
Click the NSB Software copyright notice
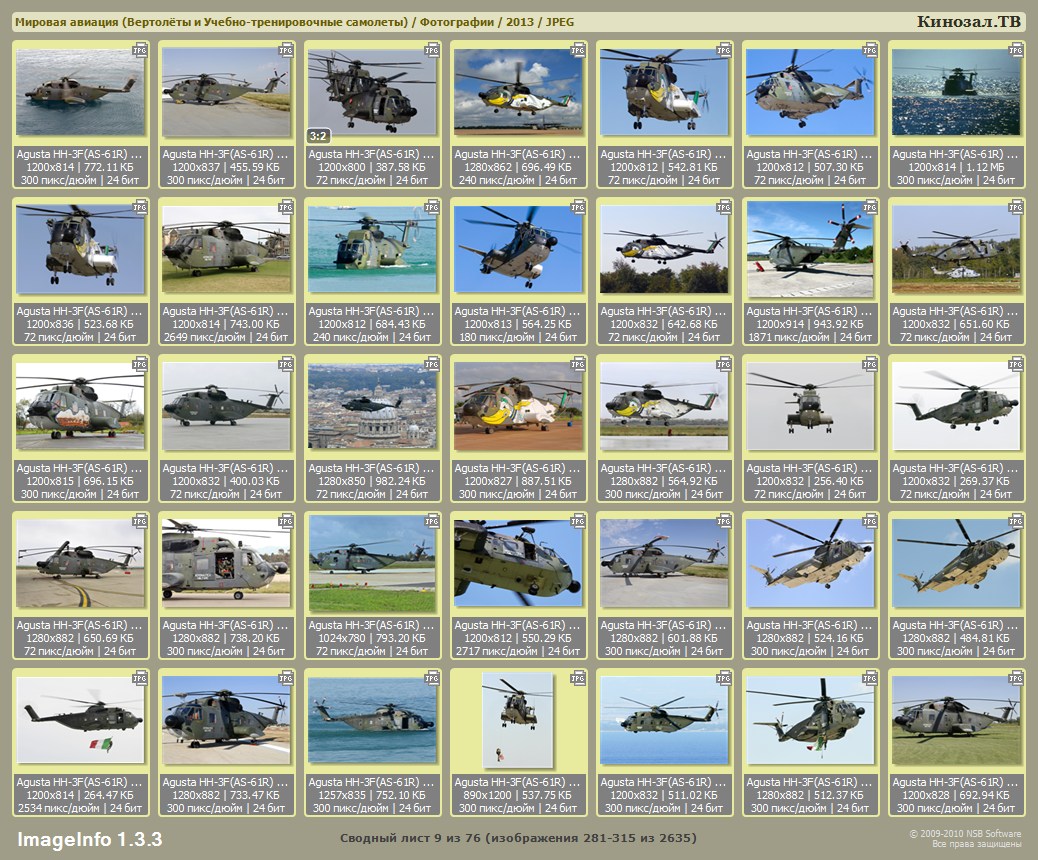click(964, 838)
